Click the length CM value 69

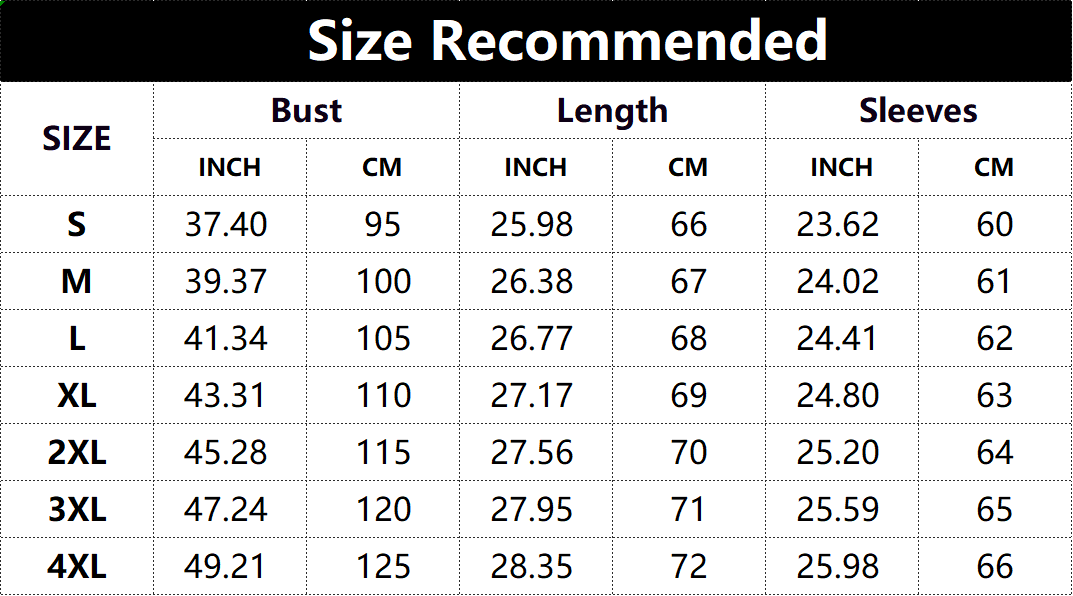click(x=688, y=395)
